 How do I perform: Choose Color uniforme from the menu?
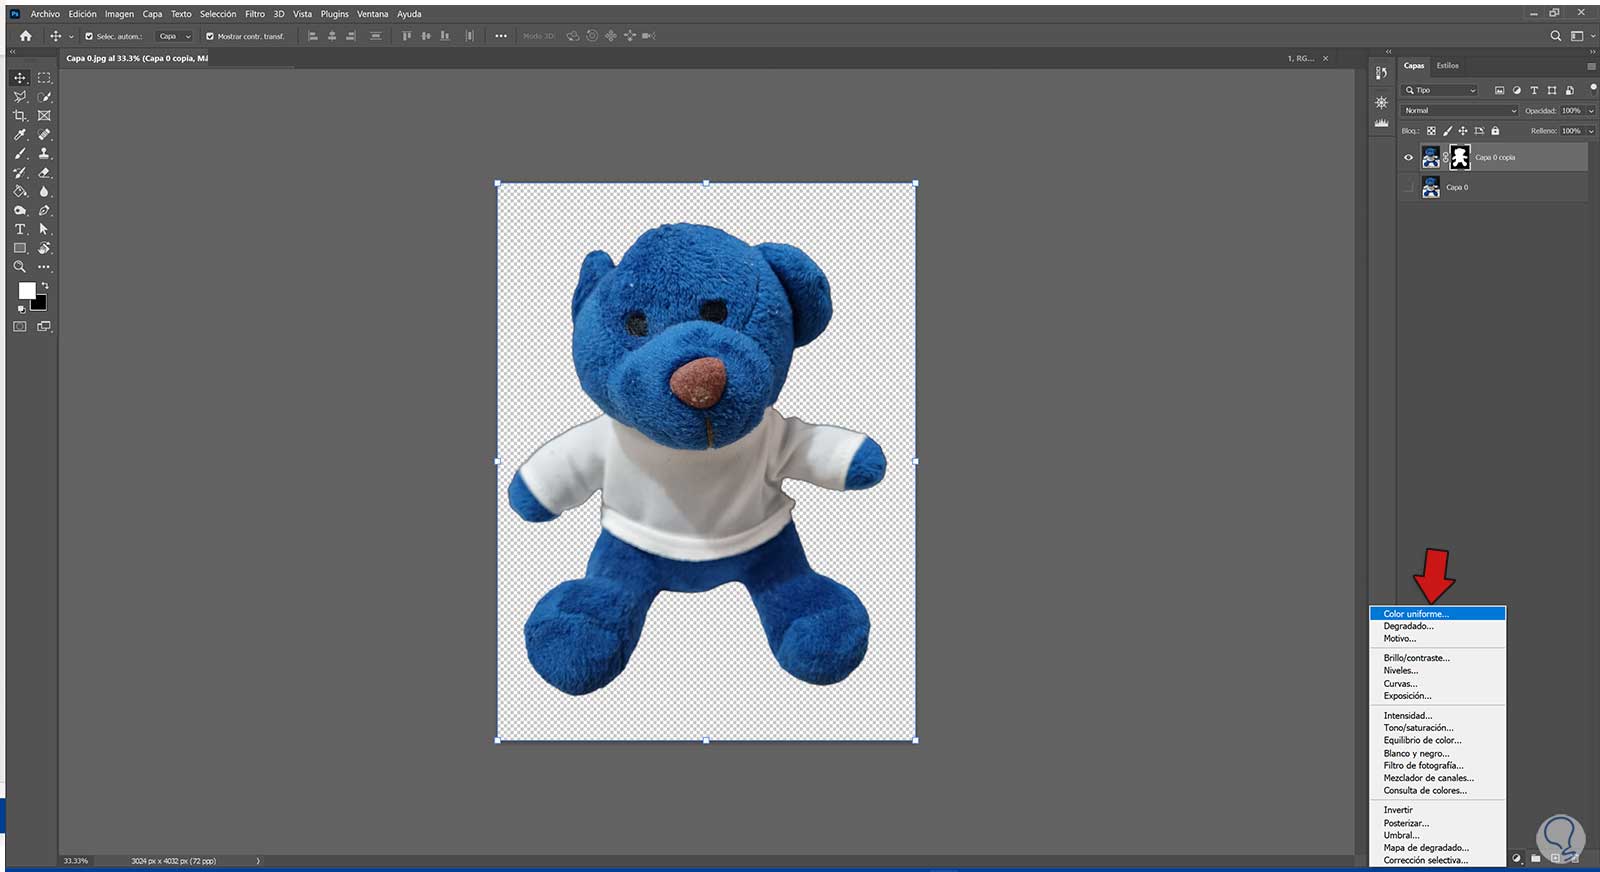click(1415, 614)
